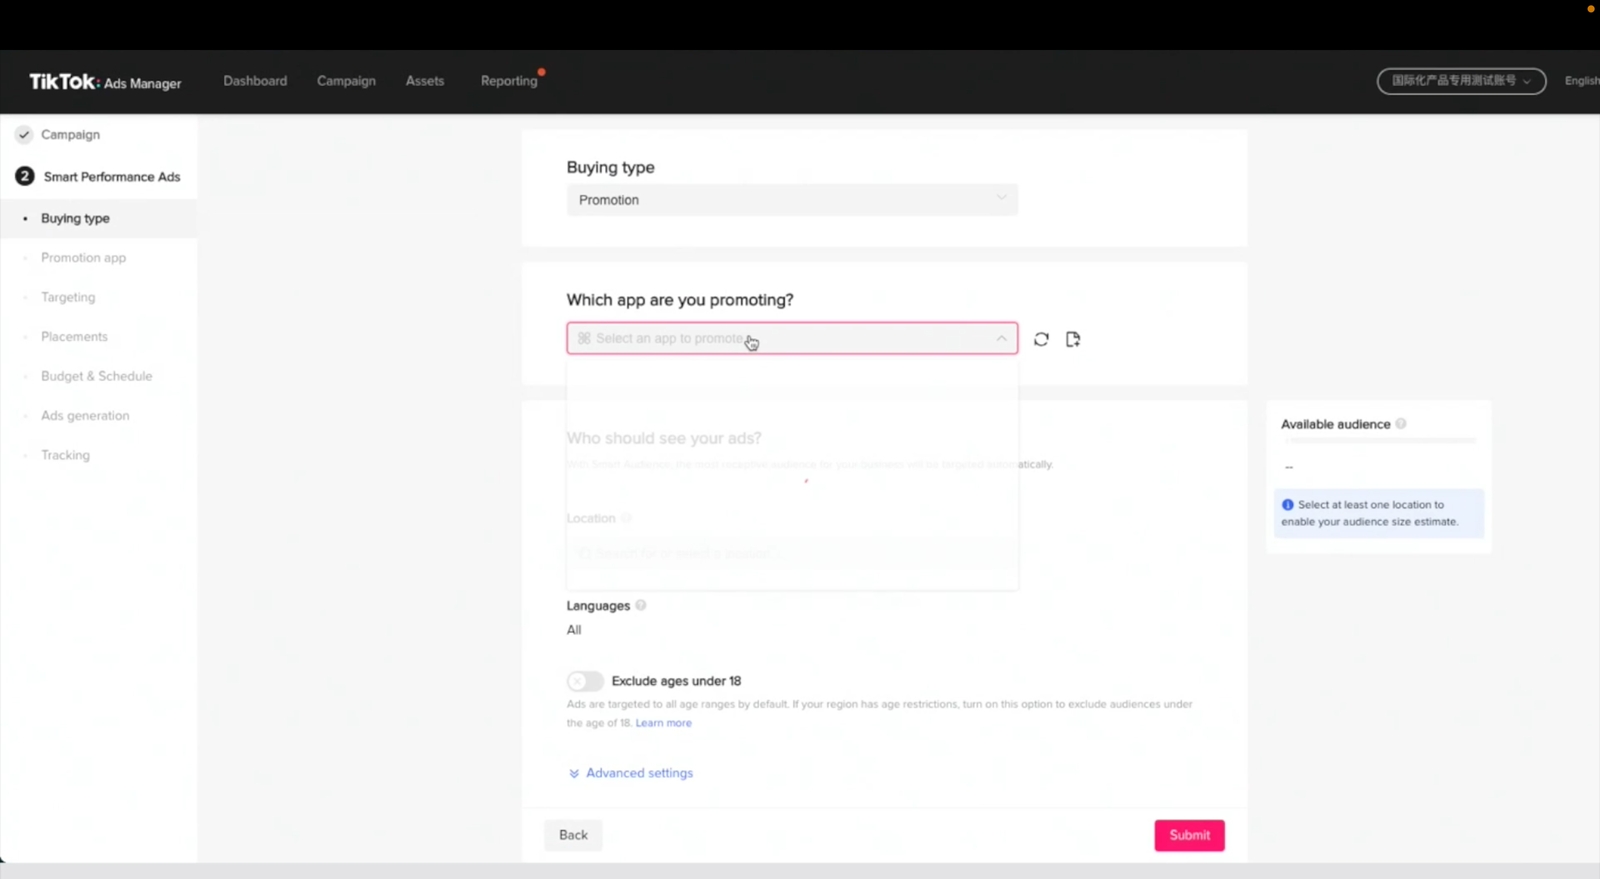The height and width of the screenshot is (879, 1600).
Task: Open the Reporting tab
Action: tap(509, 81)
